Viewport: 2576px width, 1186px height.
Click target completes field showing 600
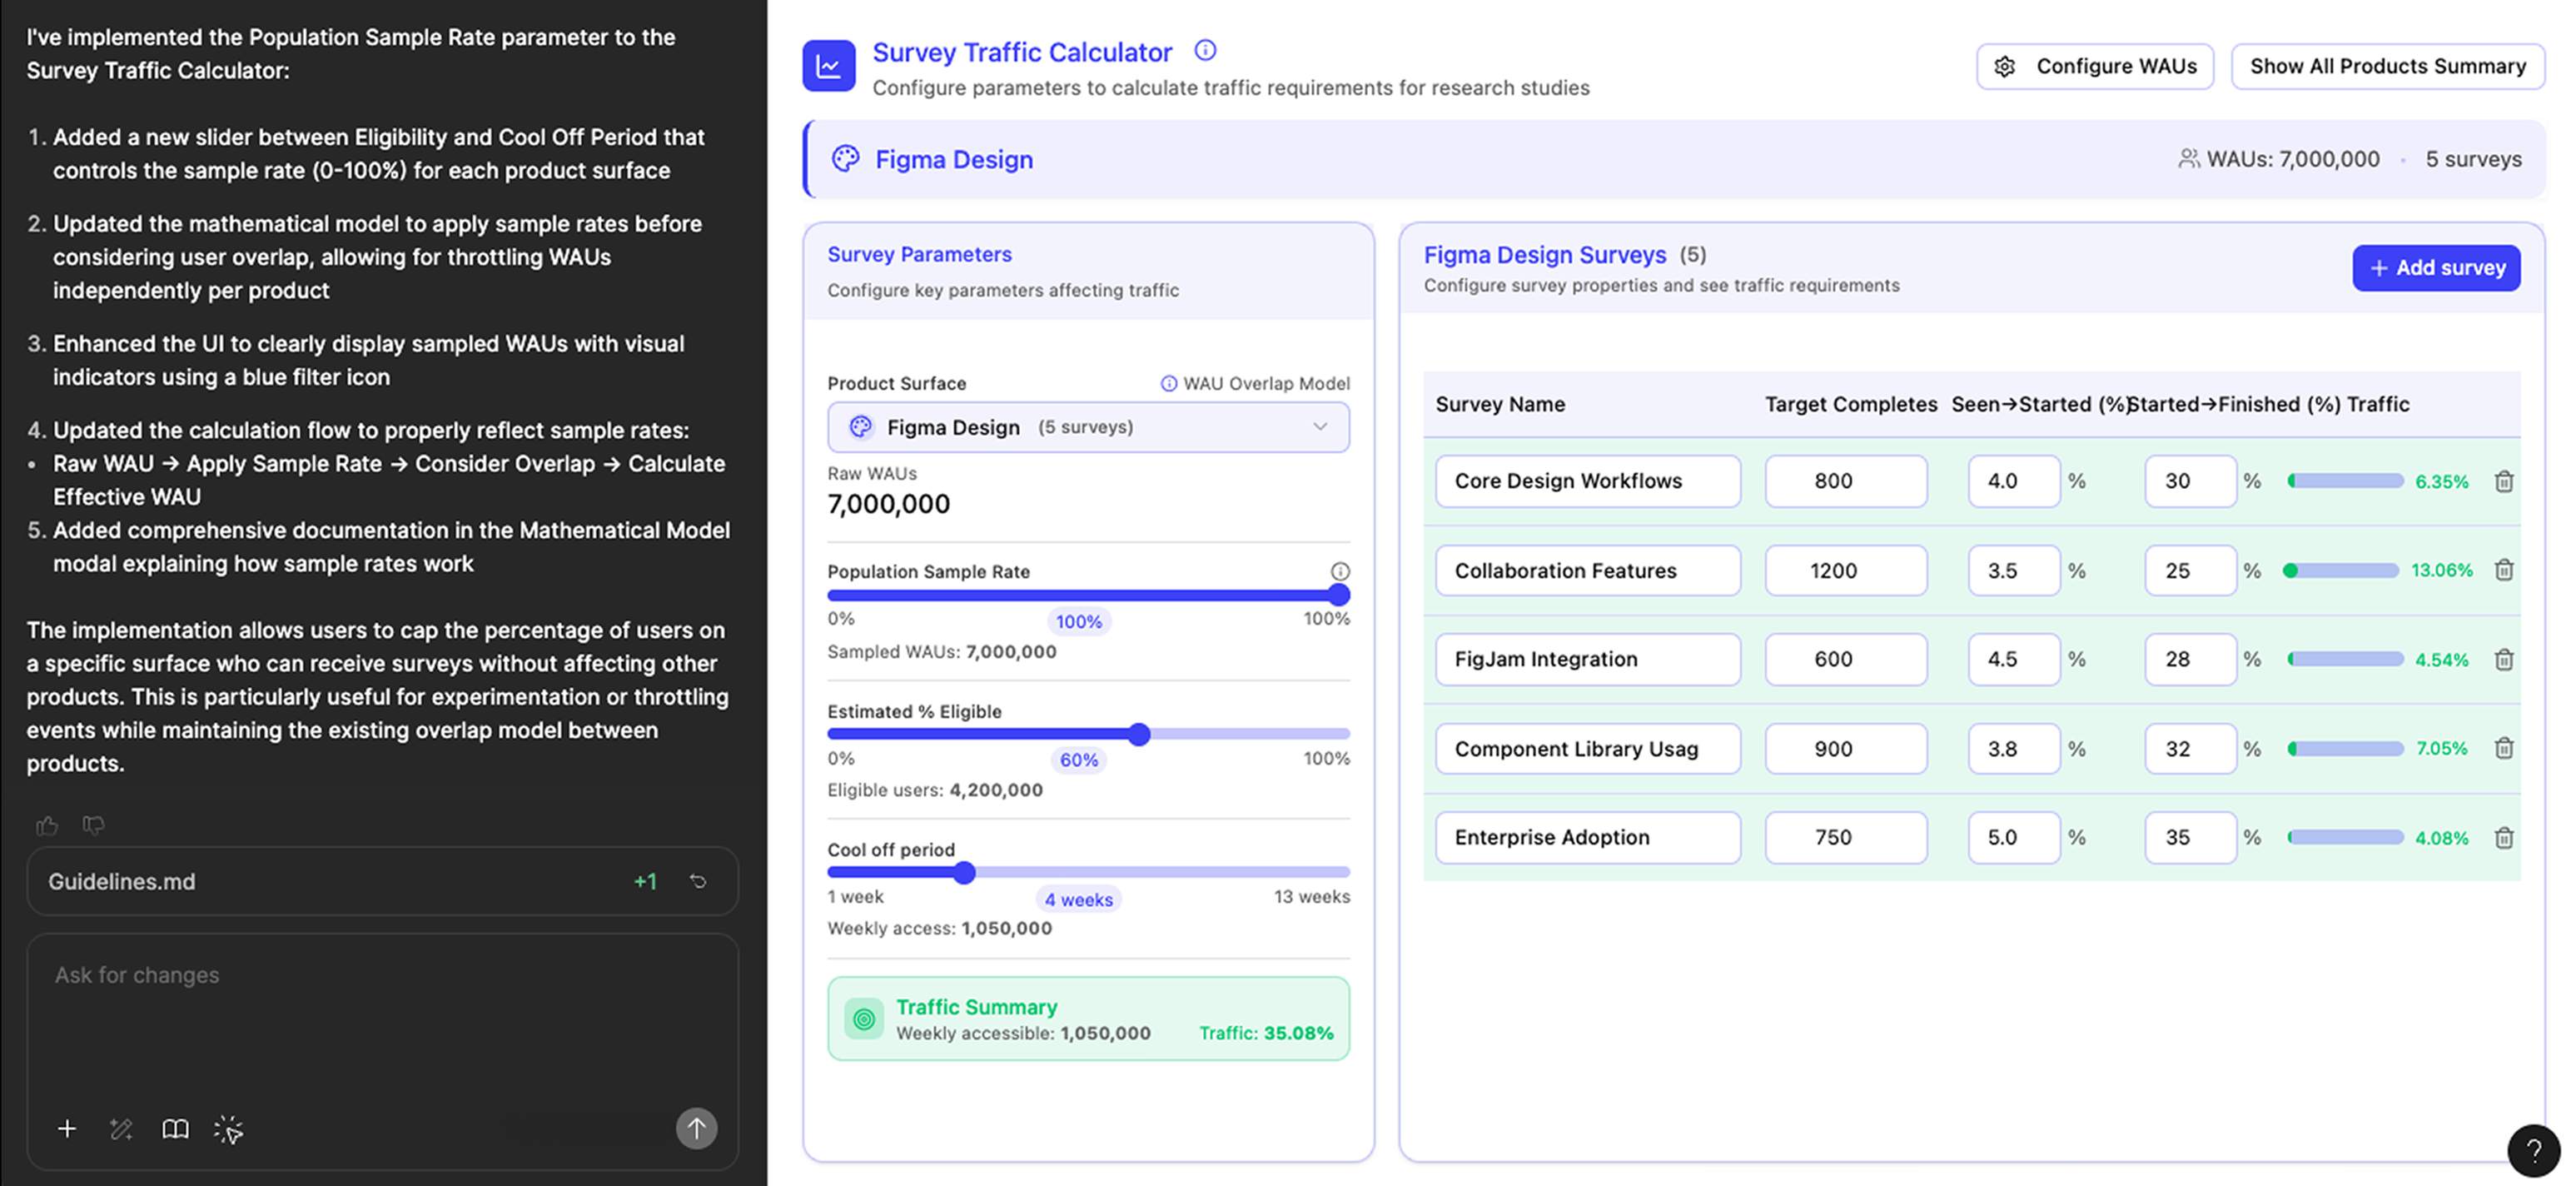point(1845,659)
